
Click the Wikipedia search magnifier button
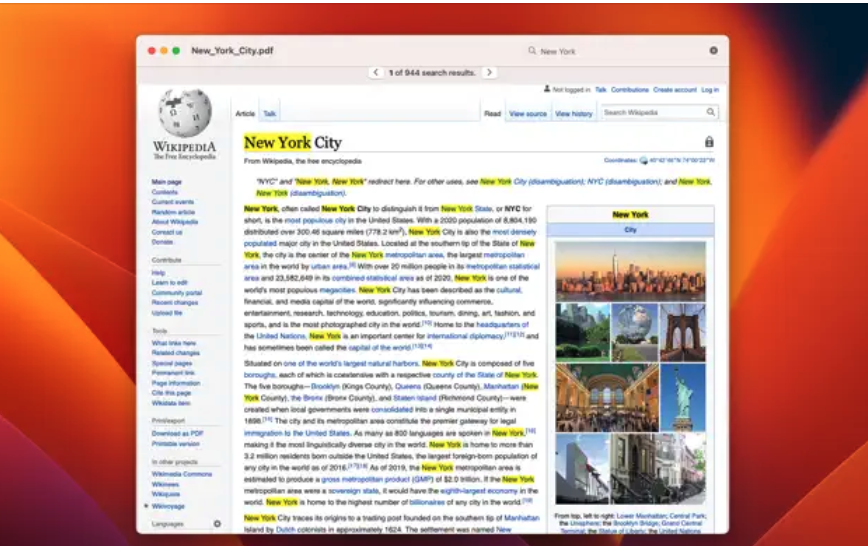pos(710,112)
